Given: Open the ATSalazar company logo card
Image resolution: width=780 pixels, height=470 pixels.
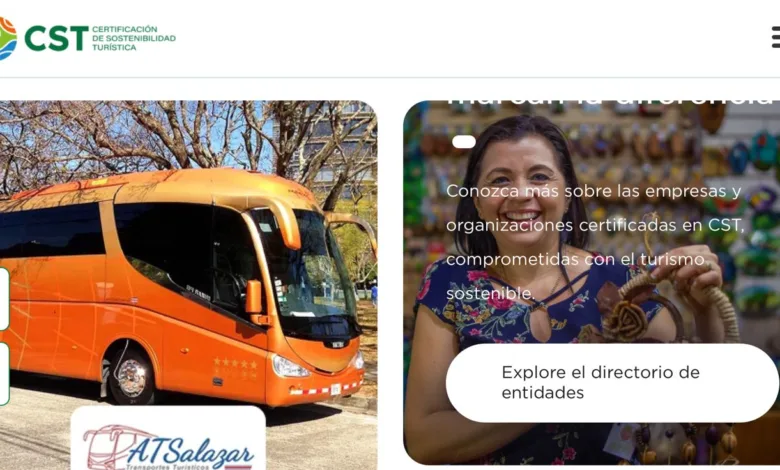Looking at the screenshot, I should (168, 438).
